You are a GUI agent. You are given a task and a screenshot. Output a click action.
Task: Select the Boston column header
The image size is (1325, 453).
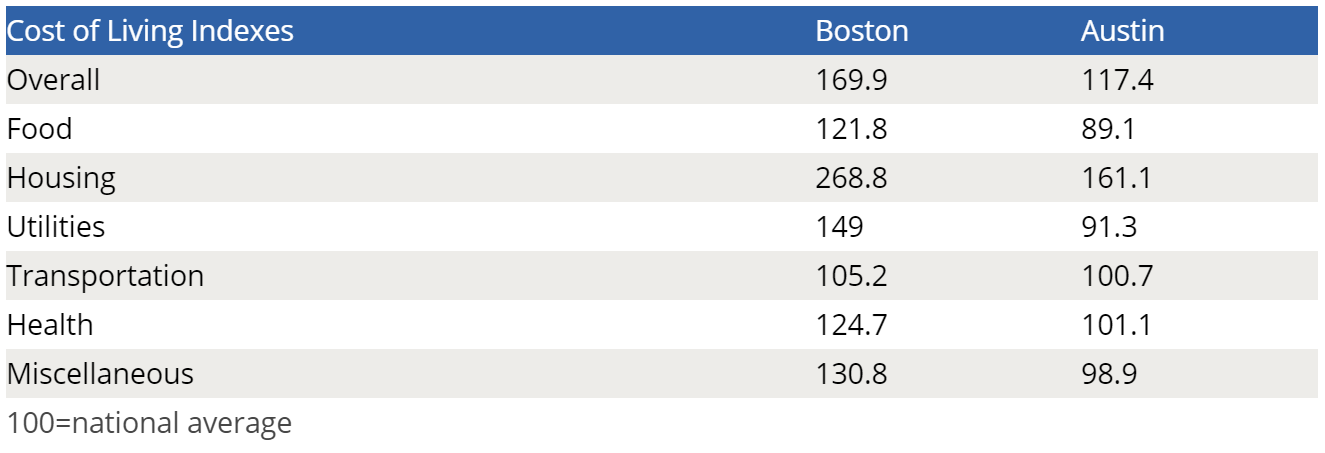(x=862, y=31)
